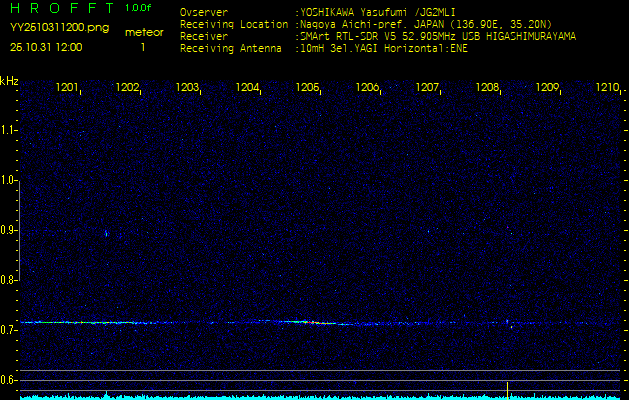629x400 pixels.
Task: Click the 1205 time marker
Action: click(308, 88)
